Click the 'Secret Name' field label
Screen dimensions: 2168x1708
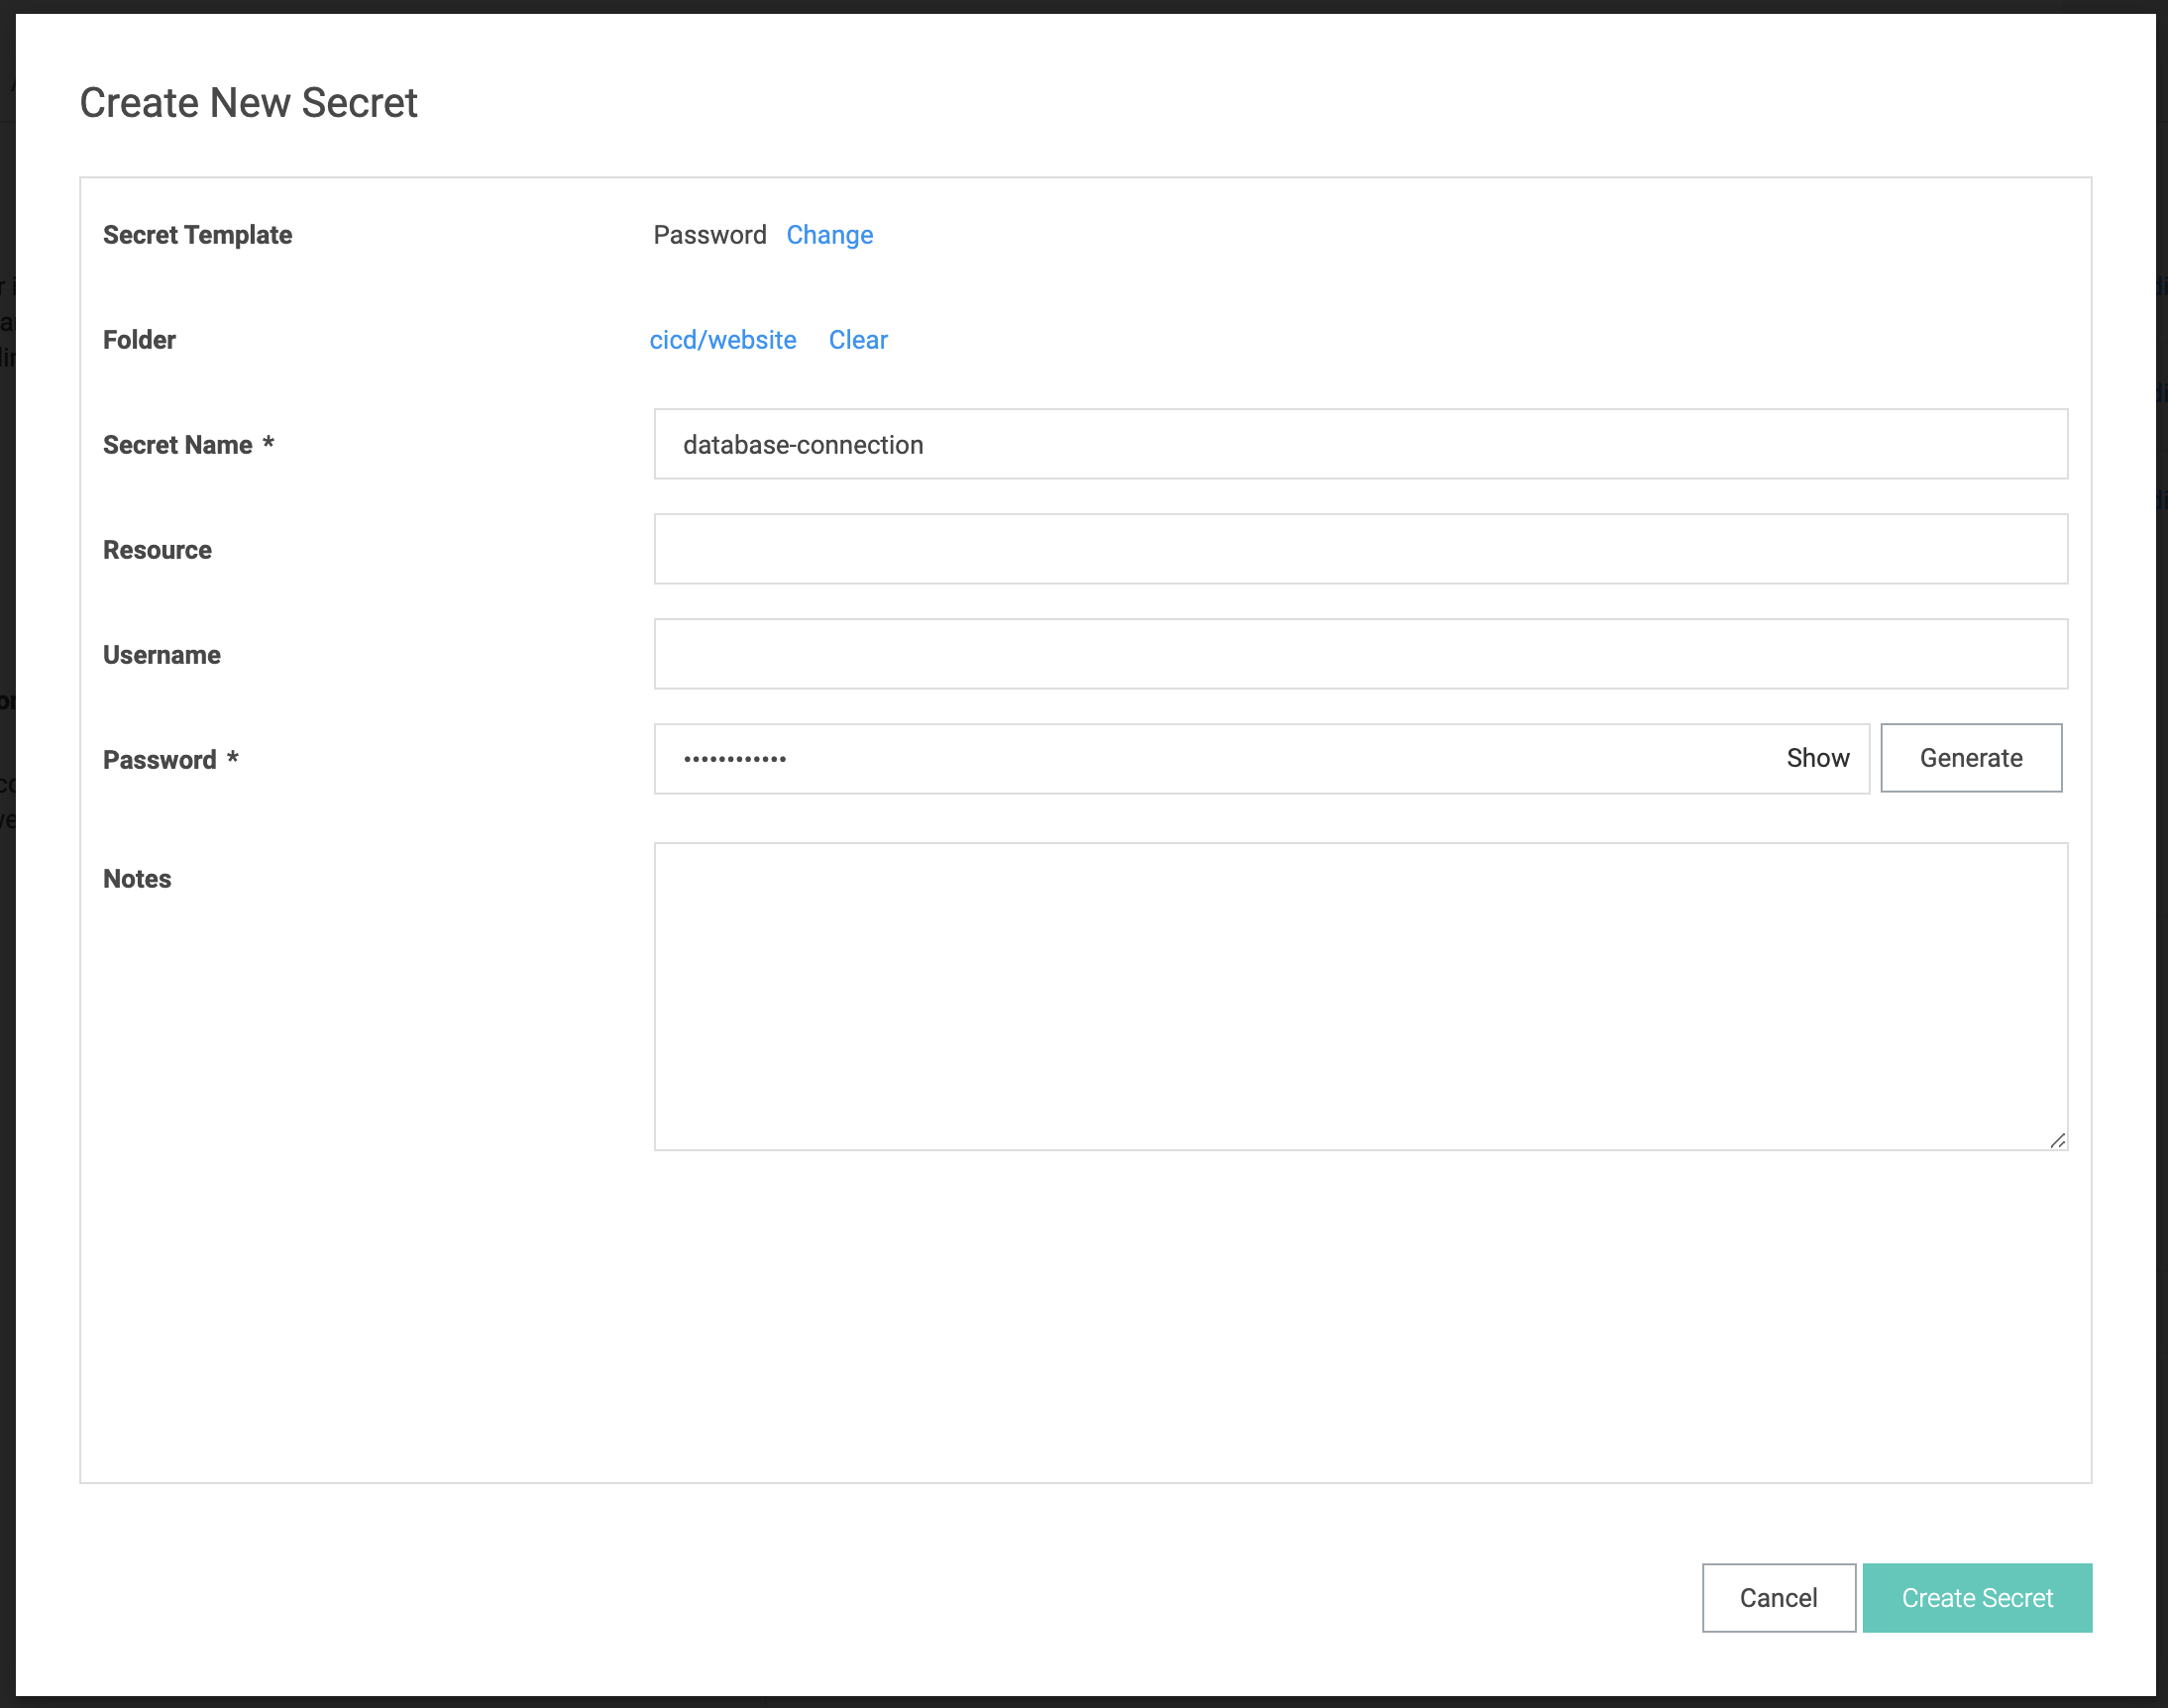[188, 445]
